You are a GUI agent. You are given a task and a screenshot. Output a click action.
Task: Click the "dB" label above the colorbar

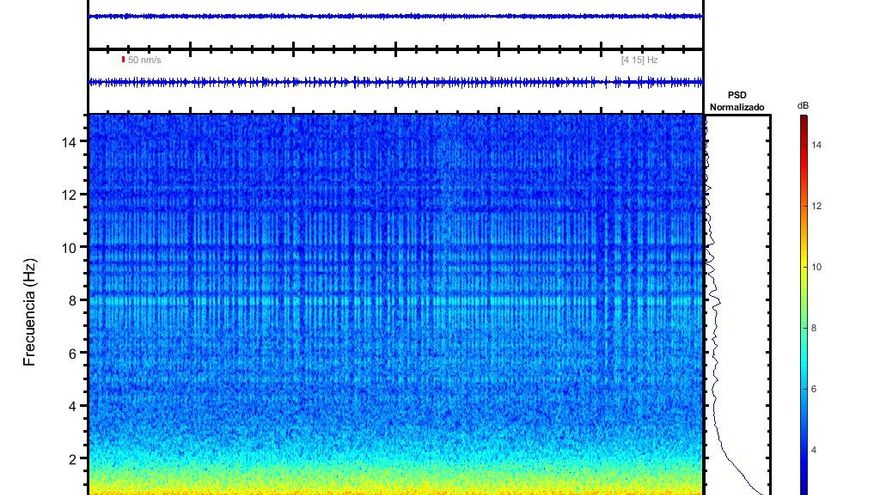(x=803, y=104)
